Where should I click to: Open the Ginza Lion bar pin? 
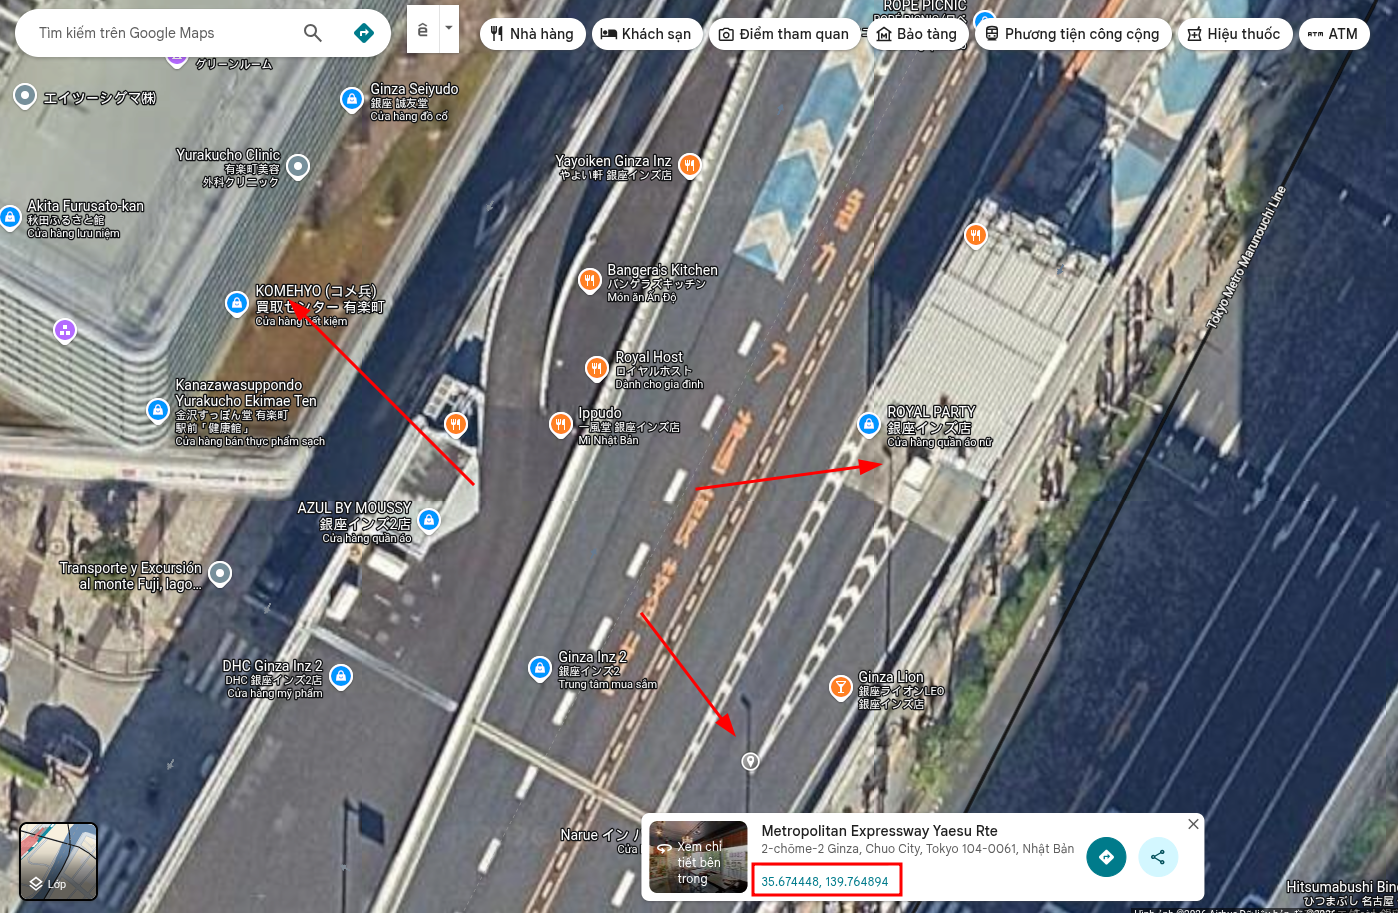841,687
